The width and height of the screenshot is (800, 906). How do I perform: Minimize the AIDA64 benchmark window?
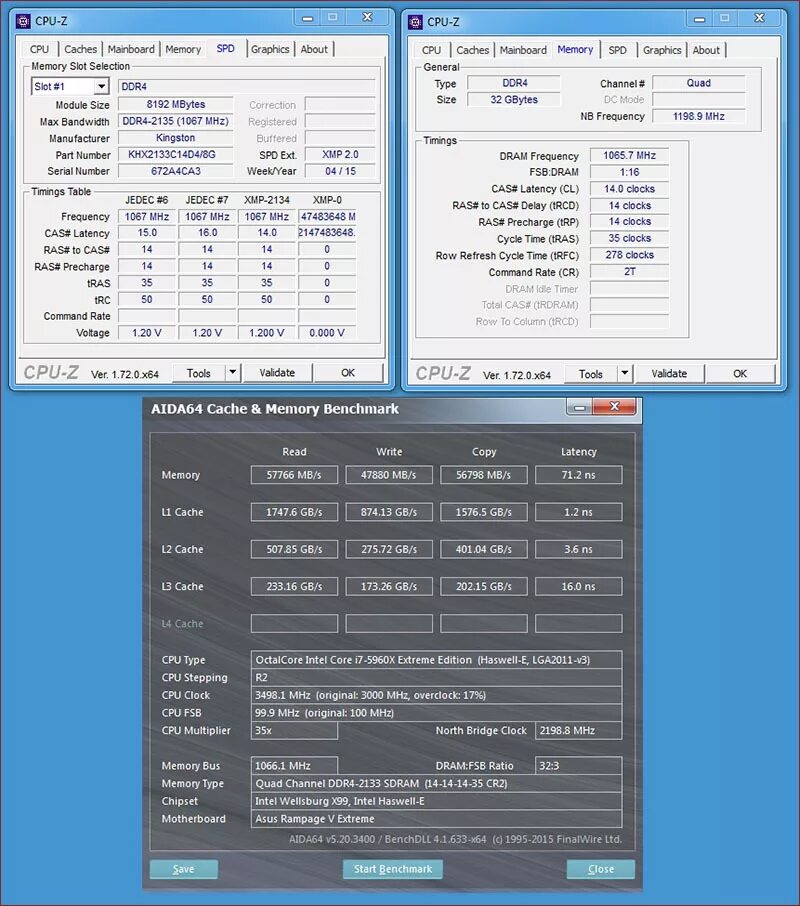579,407
